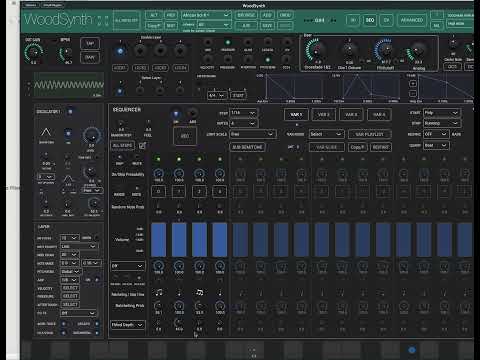Toggle the third step's green LED
This screenshot has height=360, width=480.
(199, 159)
